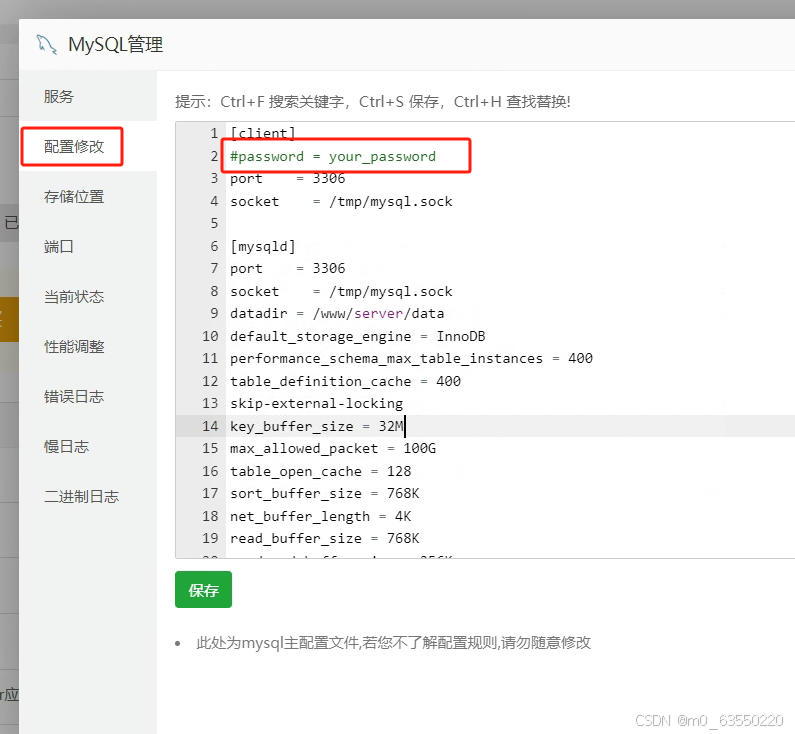Image resolution: width=795 pixels, height=734 pixels.
Task: Open the 端口 settings tab
Action: pyautogui.click(x=59, y=247)
